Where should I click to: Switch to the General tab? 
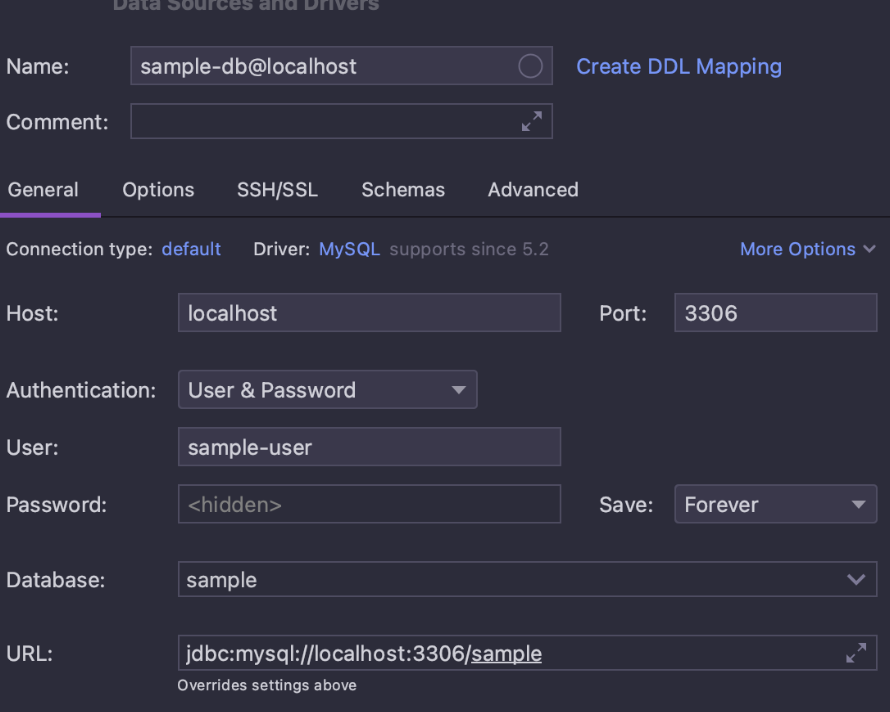(43, 190)
